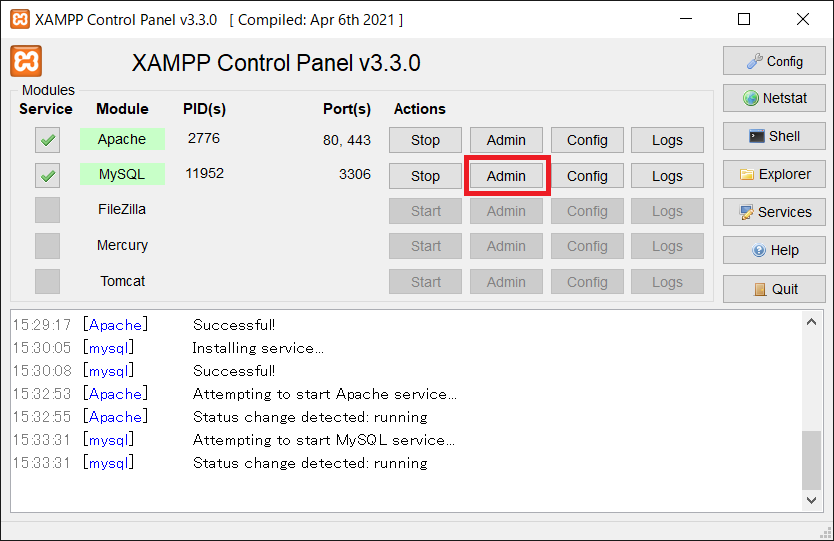This screenshot has height=541, width=834.
Task: Check the FileZilla service box
Action: tap(47, 210)
